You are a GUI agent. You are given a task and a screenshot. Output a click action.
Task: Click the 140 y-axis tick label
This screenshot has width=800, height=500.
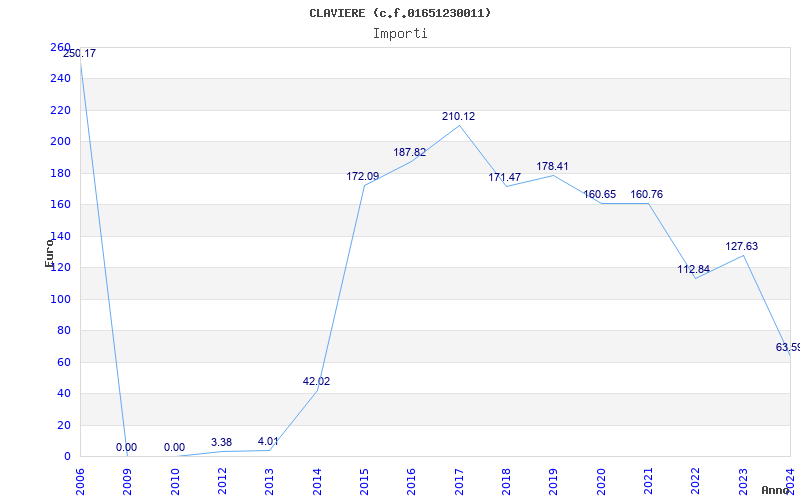click(x=60, y=236)
